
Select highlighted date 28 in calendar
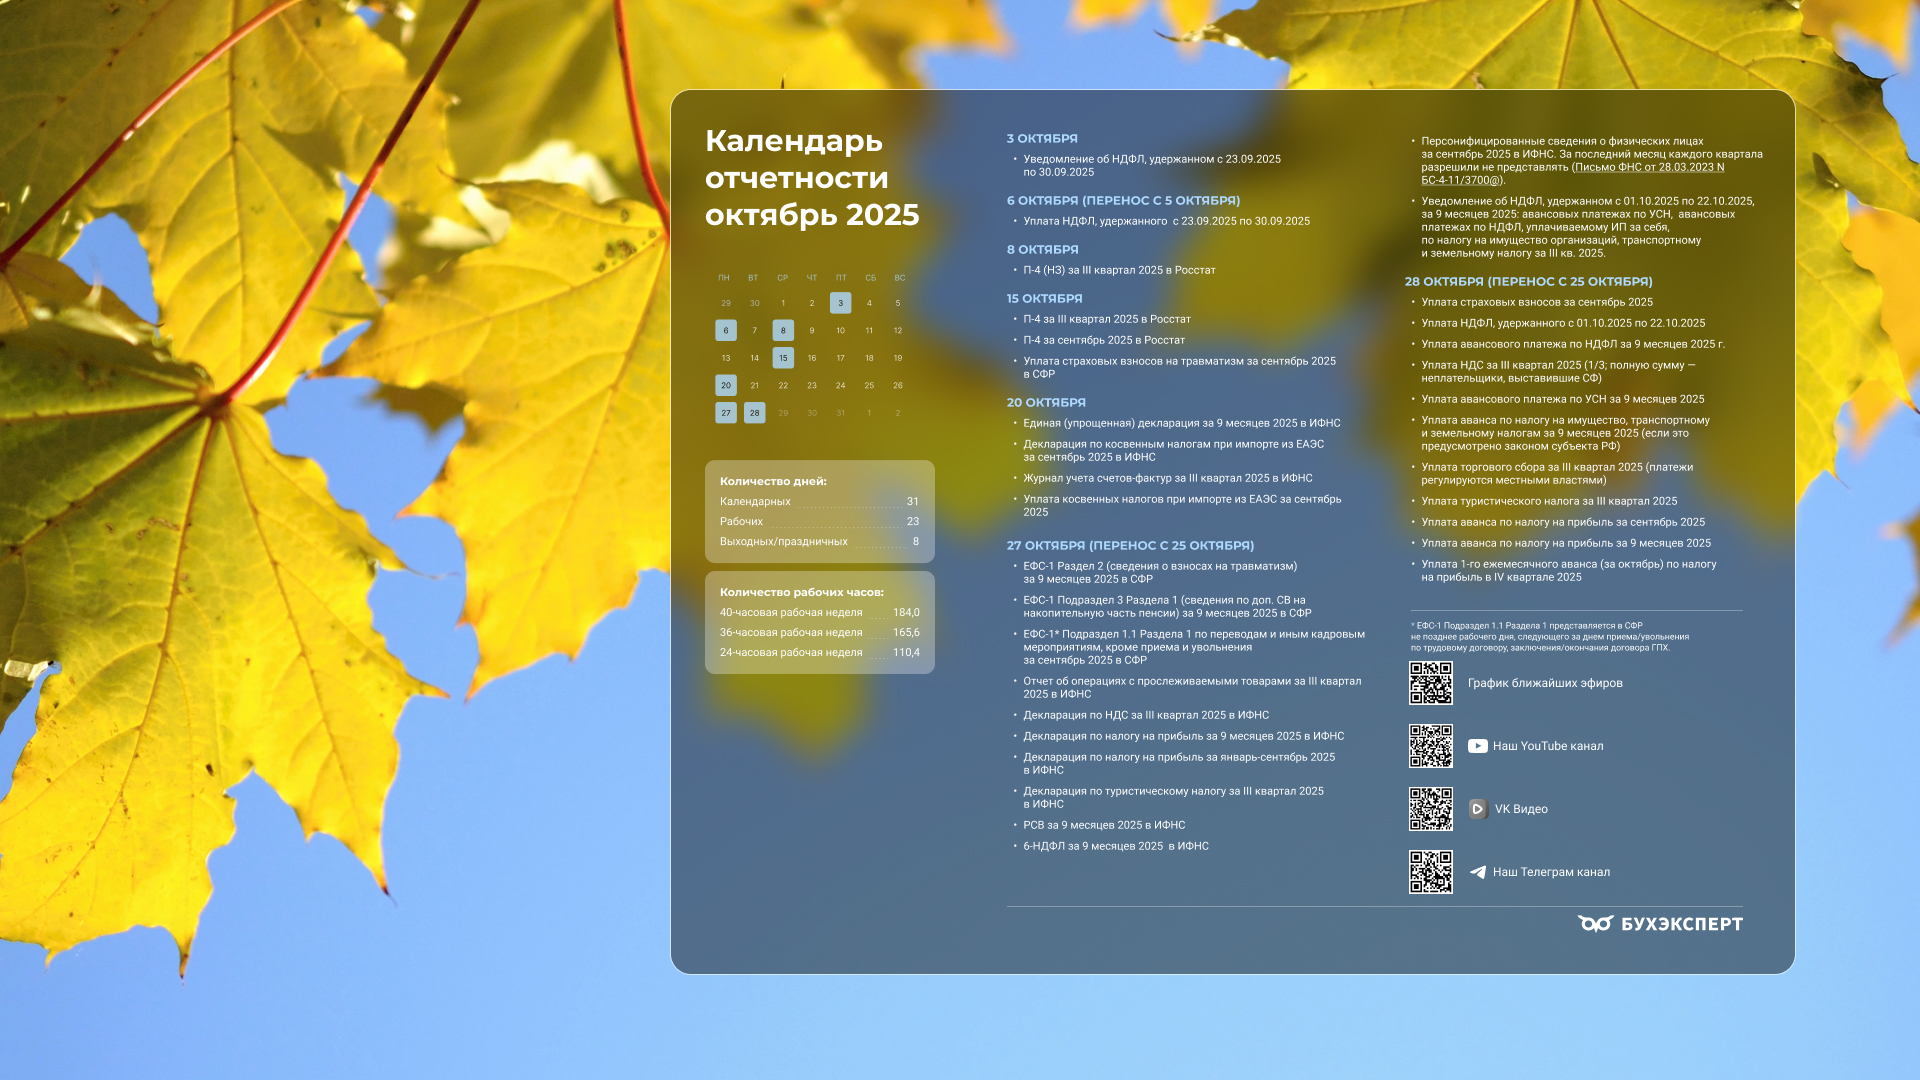click(x=755, y=413)
